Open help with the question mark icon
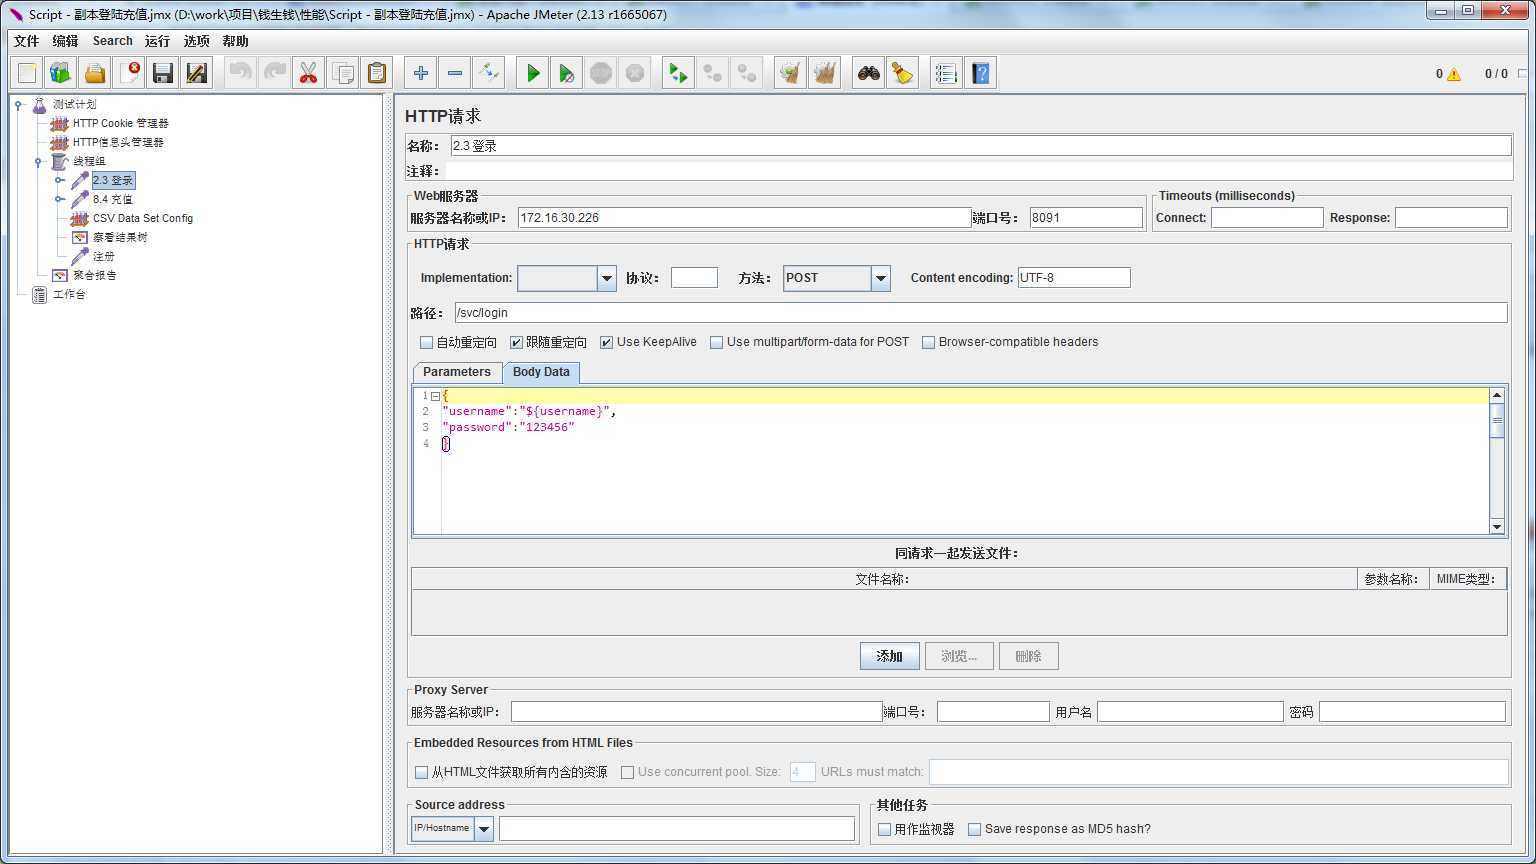Viewport: 1536px width, 864px height. pos(981,73)
